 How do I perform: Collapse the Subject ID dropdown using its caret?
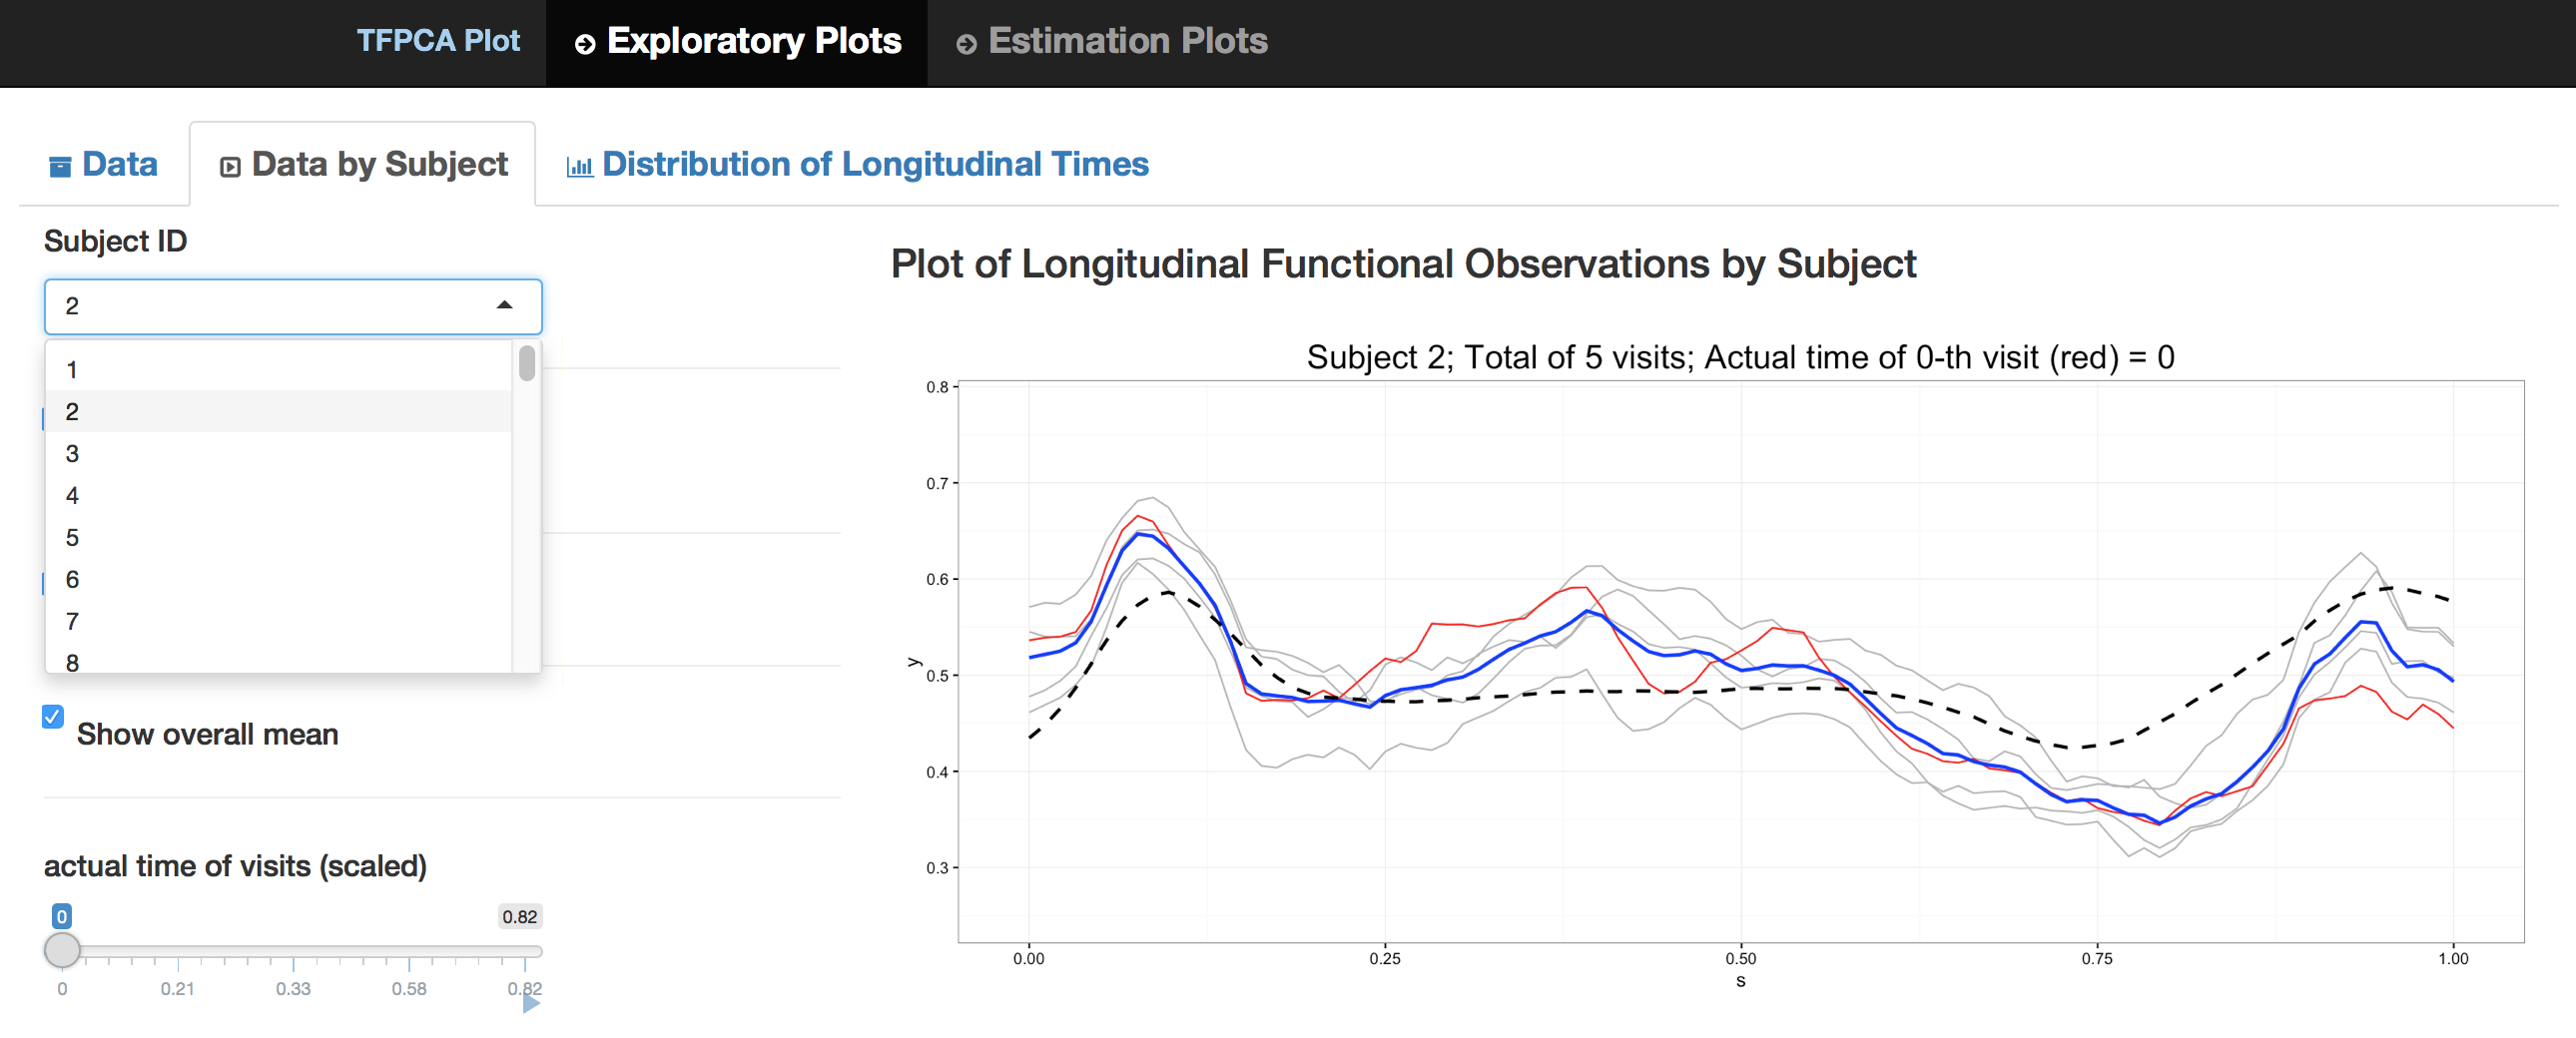pos(505,306)
